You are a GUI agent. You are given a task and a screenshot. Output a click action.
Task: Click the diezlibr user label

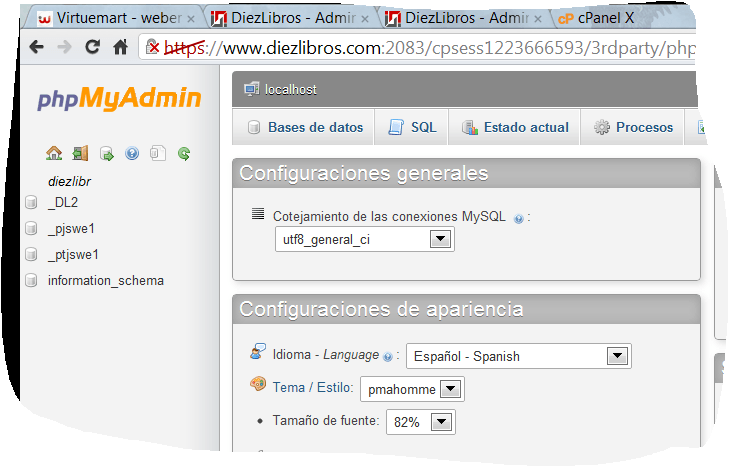(x=69, y=181)
